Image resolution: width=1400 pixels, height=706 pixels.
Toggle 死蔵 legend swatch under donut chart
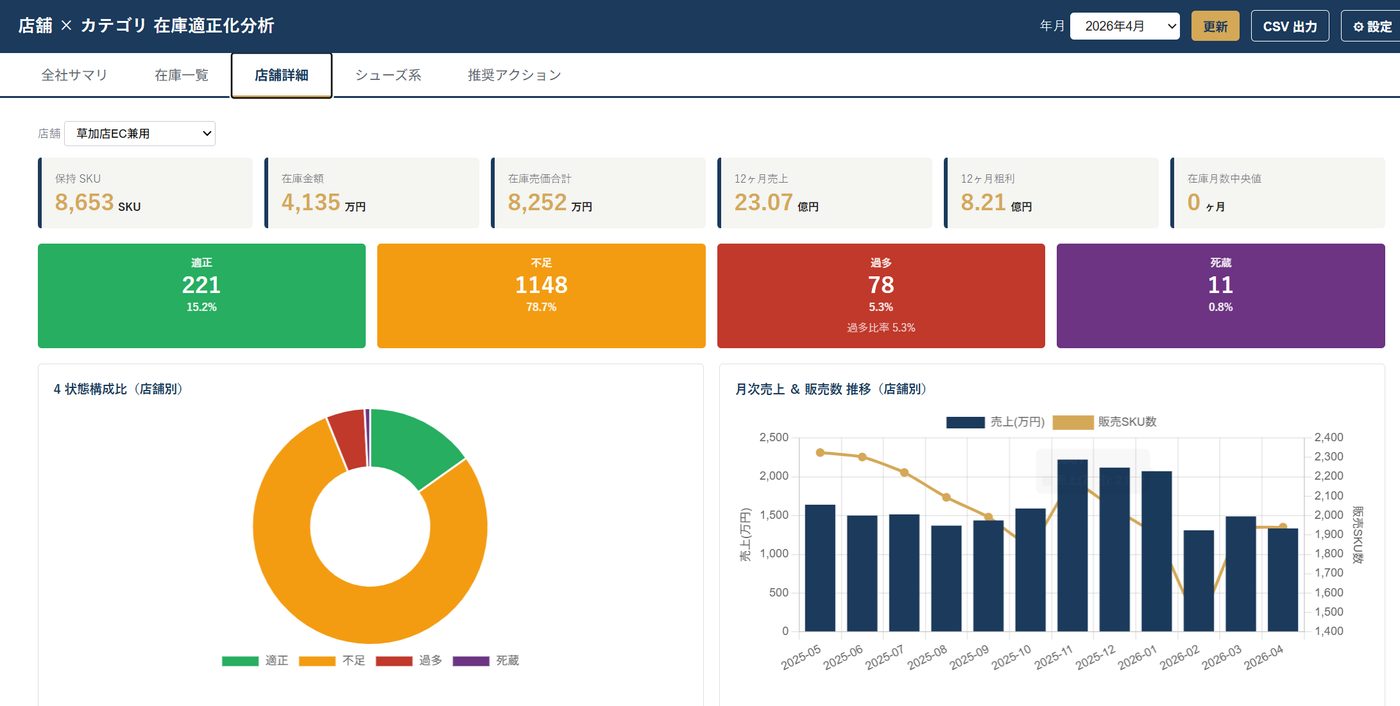click(471, 661)
